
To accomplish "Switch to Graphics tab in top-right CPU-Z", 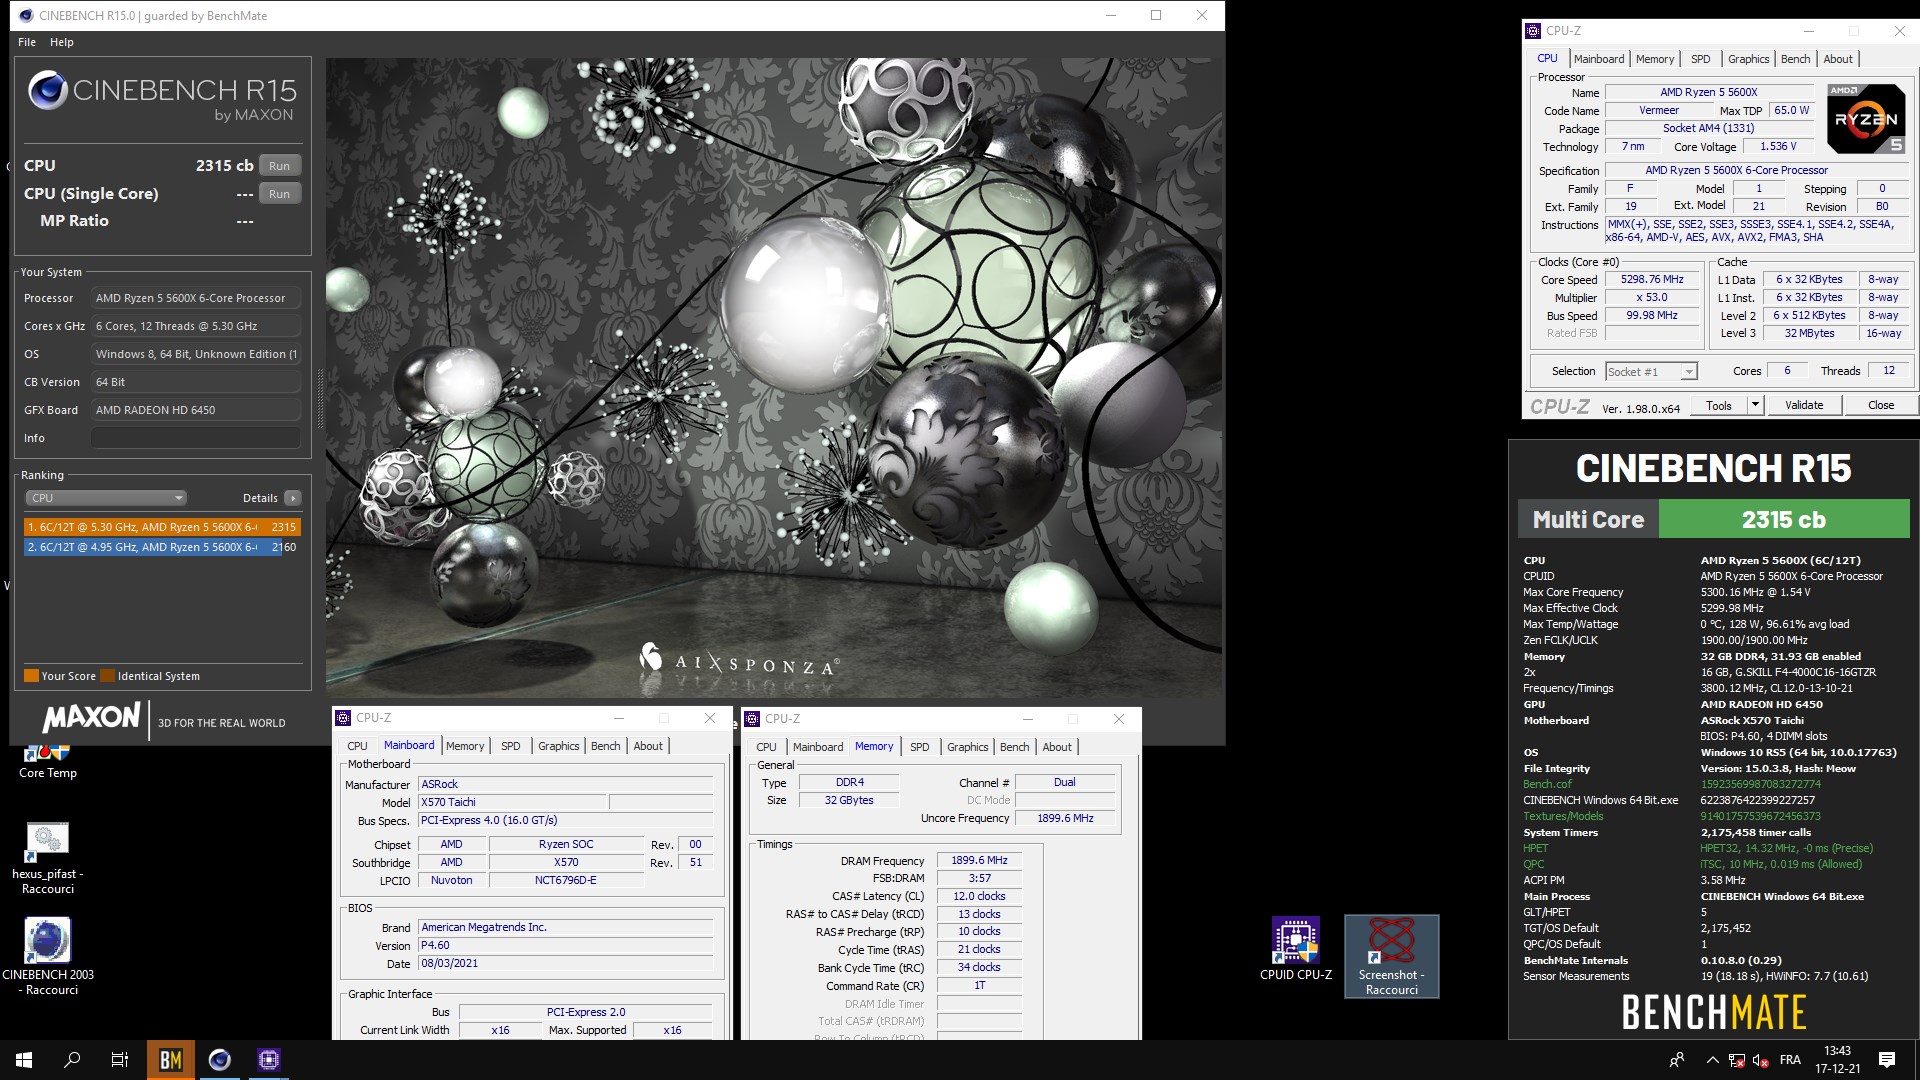I will pyautogui.click(x=1748, y=59).
